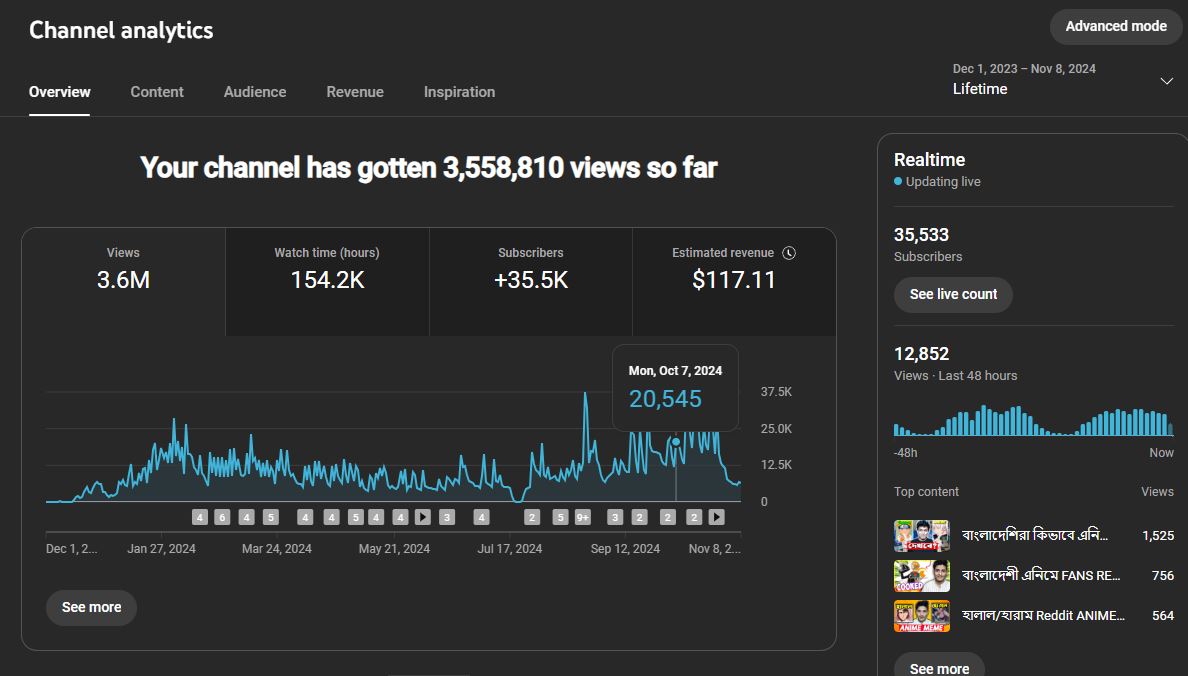
Task: Open the Revenue tab
Action: click(355, 92)
